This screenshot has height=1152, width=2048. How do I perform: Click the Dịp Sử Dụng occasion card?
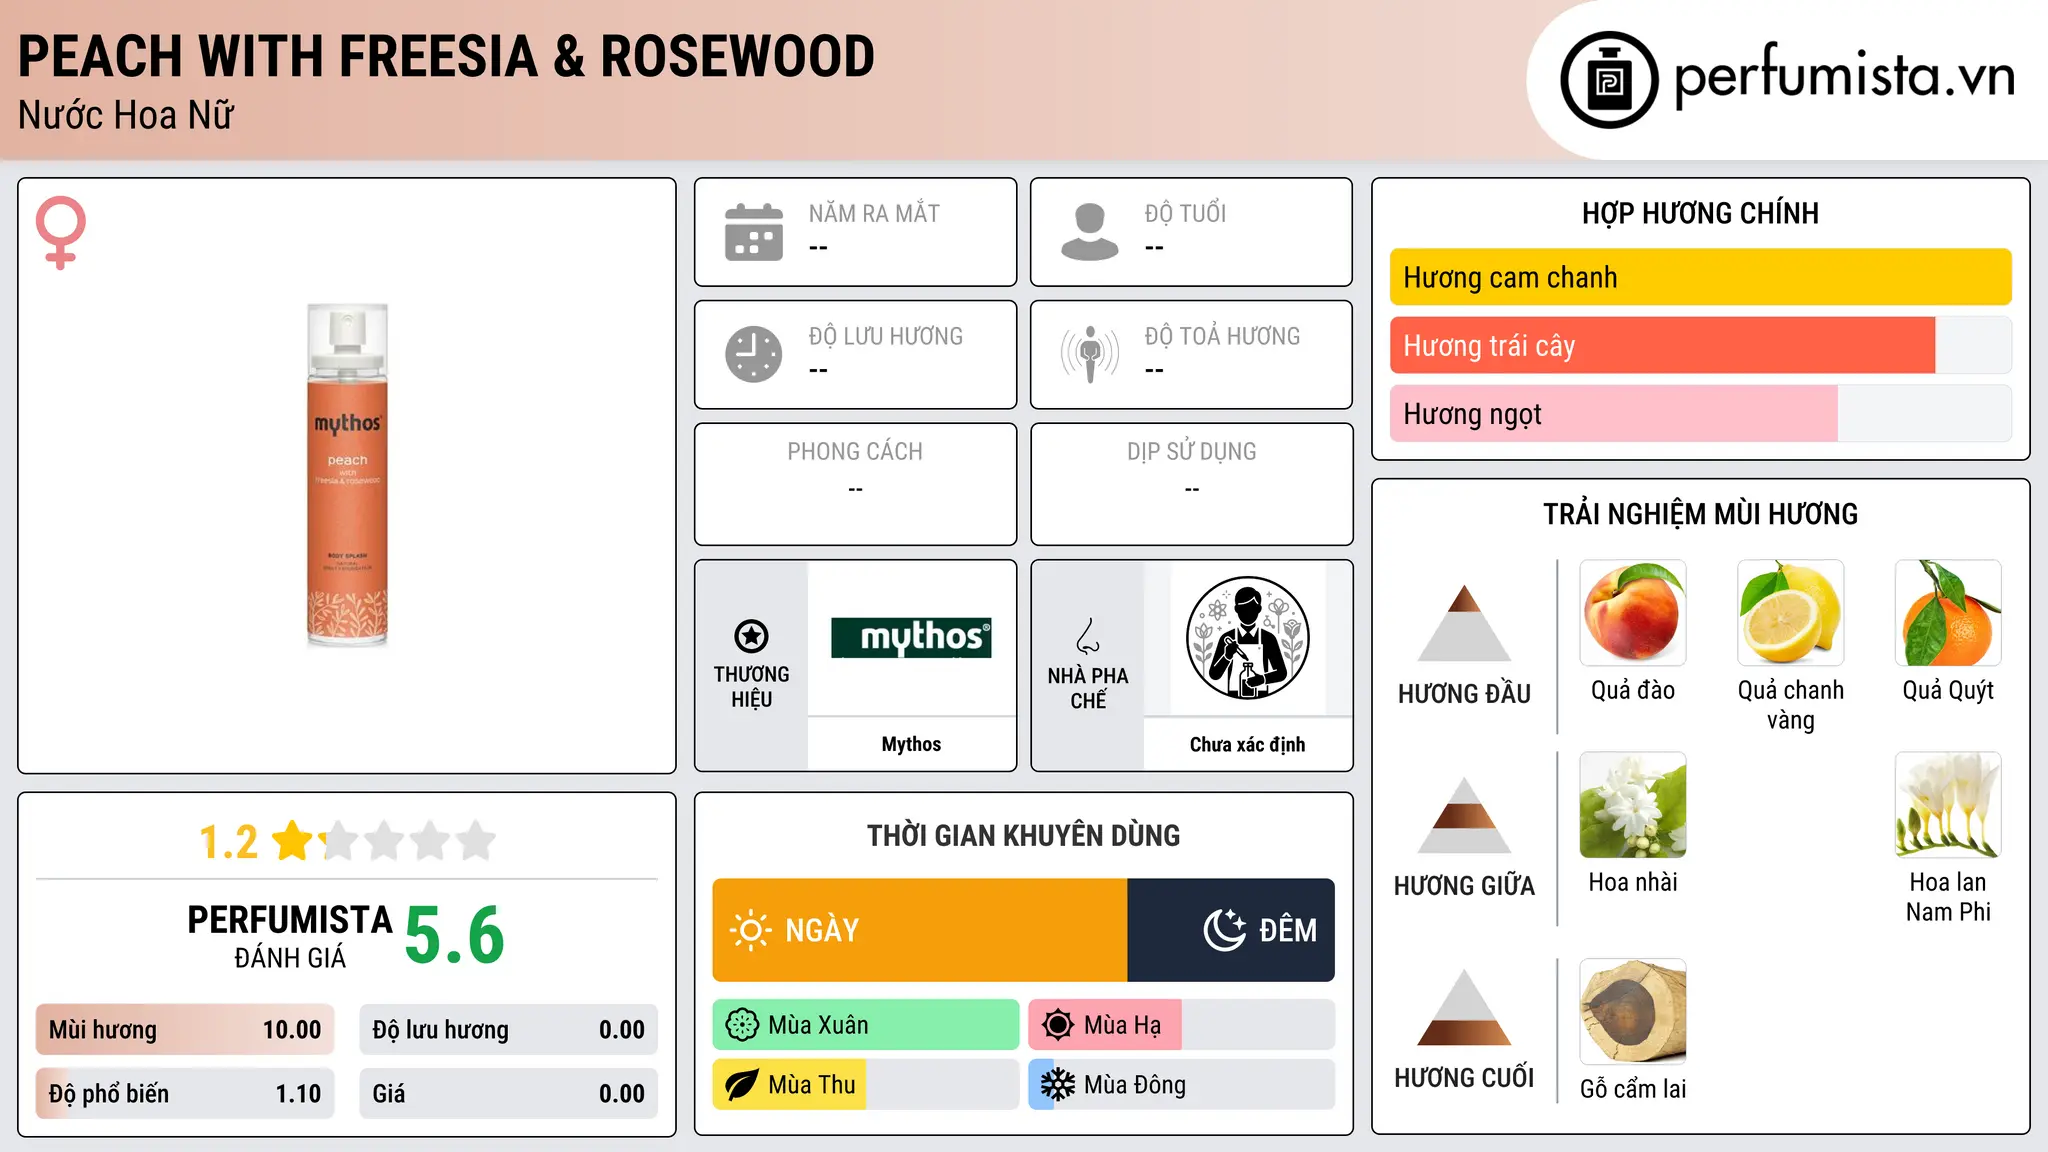click(x=1191, y=484)
